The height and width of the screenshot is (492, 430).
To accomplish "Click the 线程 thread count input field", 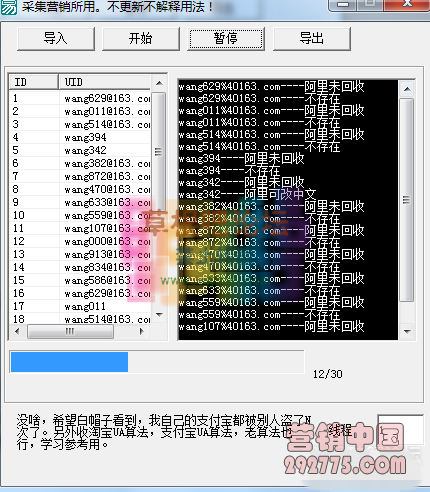I will 401,430.
